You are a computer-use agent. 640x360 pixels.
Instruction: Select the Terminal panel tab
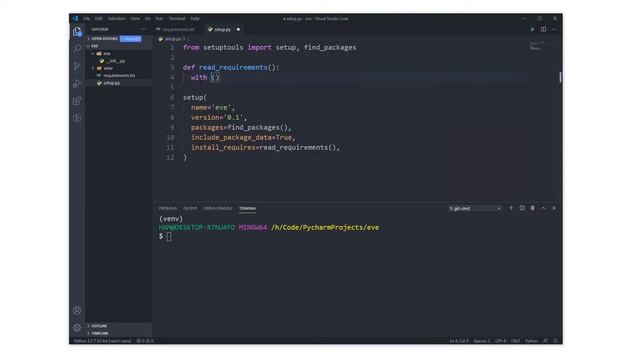(247, 209)
